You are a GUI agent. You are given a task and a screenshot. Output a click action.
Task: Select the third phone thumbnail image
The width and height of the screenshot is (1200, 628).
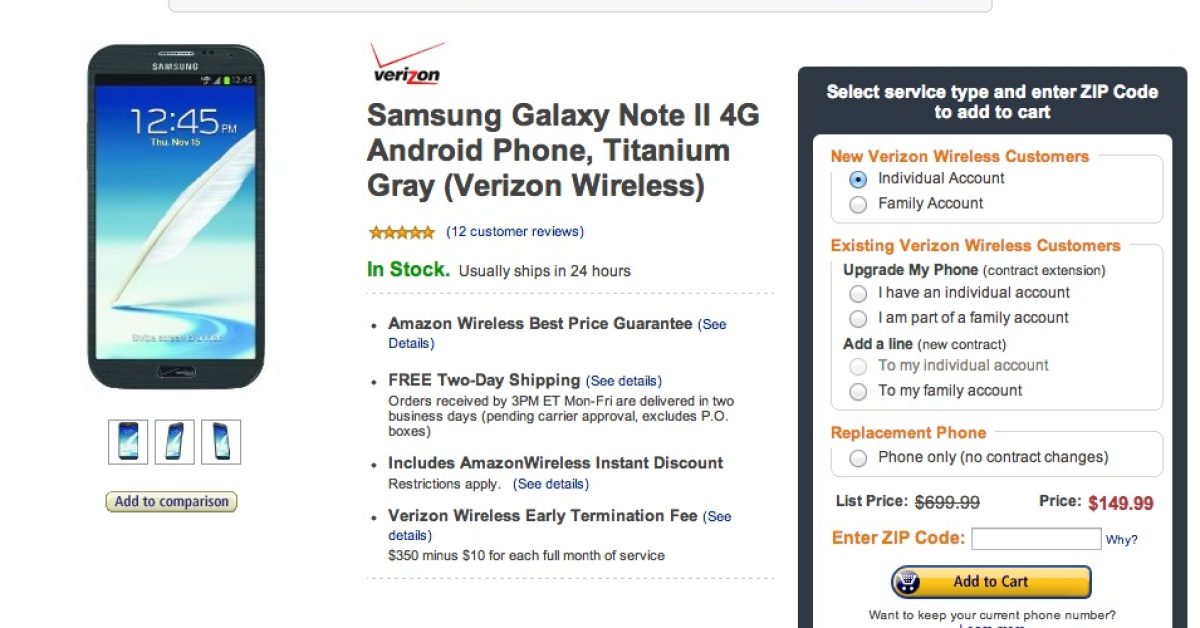coord(221,442)
